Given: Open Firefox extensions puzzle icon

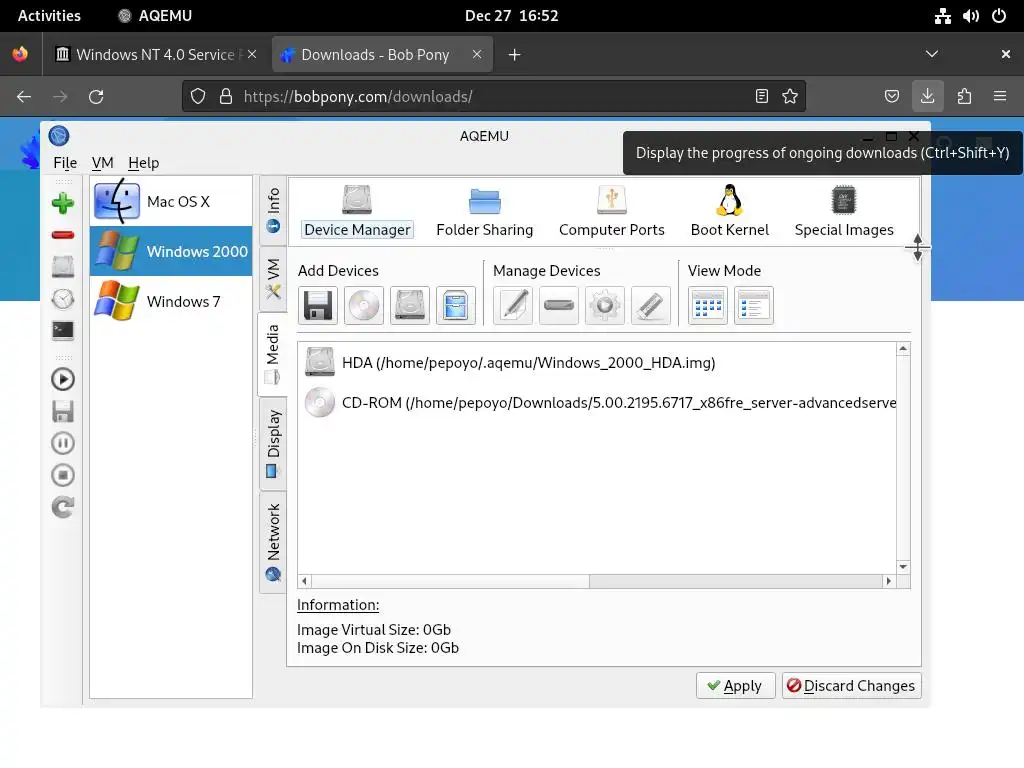Looking at the screenshot, I should coord(964,97).
